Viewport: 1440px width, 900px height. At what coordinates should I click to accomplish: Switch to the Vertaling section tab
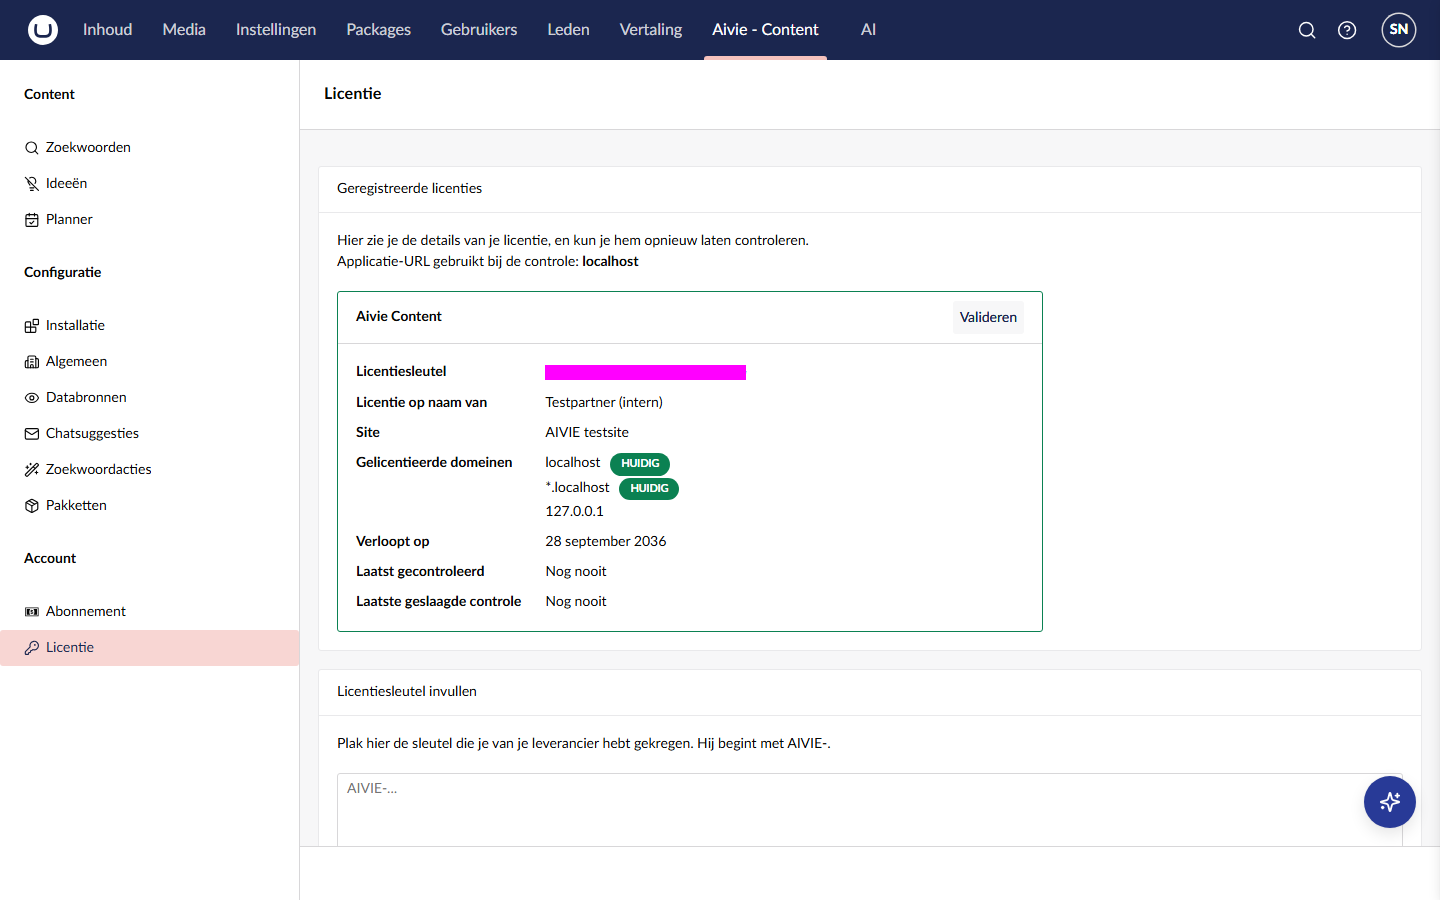(x=651, y=30)
